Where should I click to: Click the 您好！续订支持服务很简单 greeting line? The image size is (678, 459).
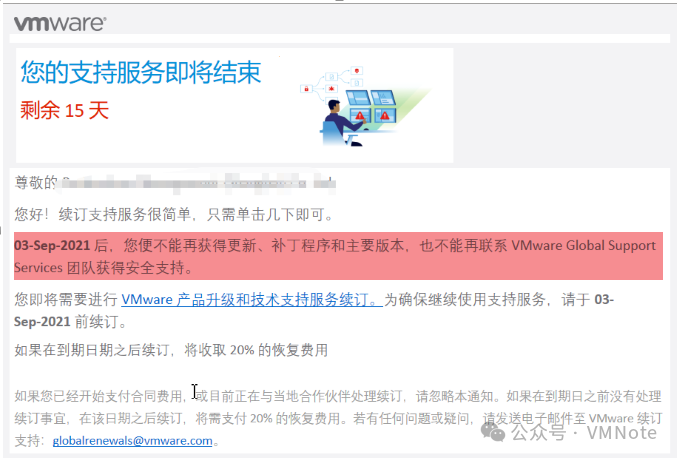[x=174, y=214]
